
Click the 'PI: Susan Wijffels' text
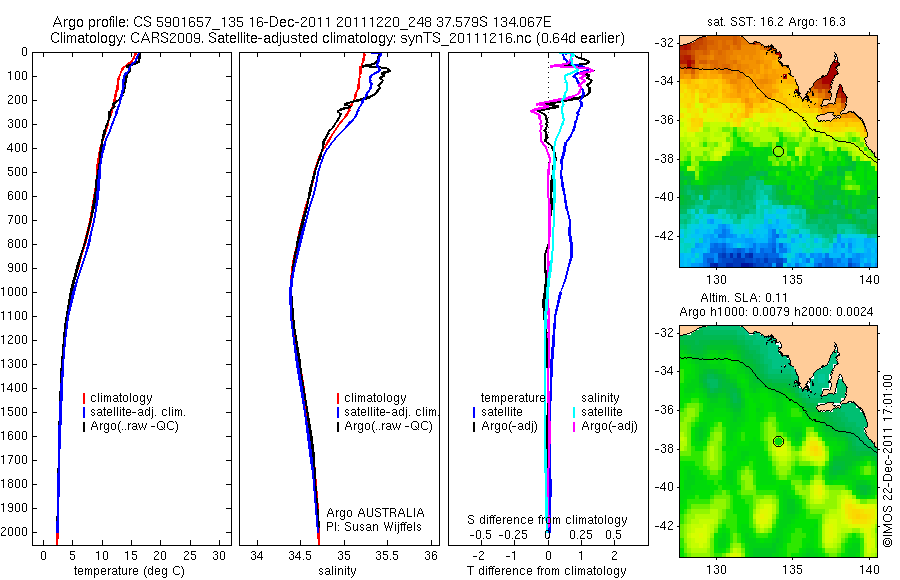(374, 527)
